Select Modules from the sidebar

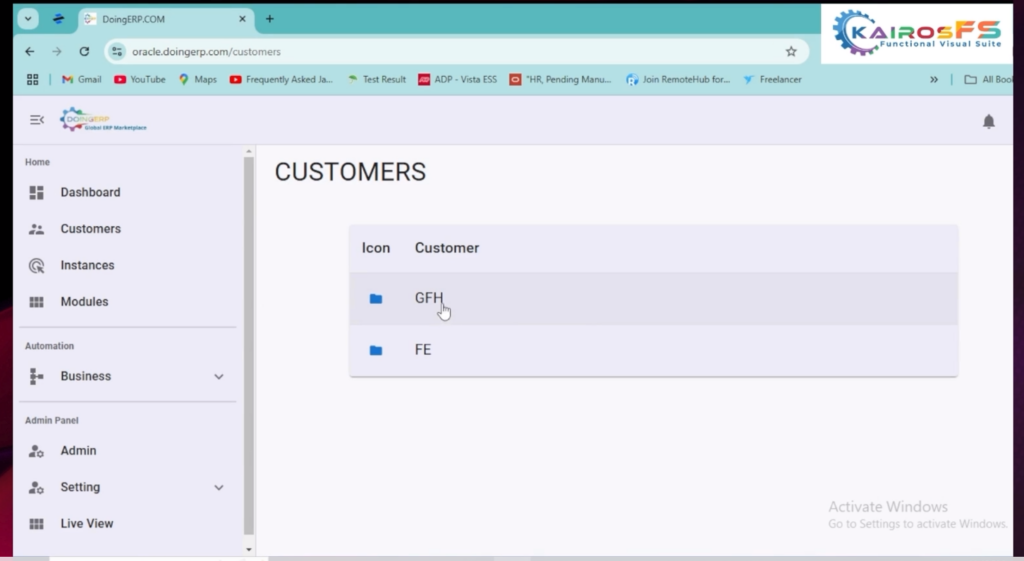tap(84, 302)
